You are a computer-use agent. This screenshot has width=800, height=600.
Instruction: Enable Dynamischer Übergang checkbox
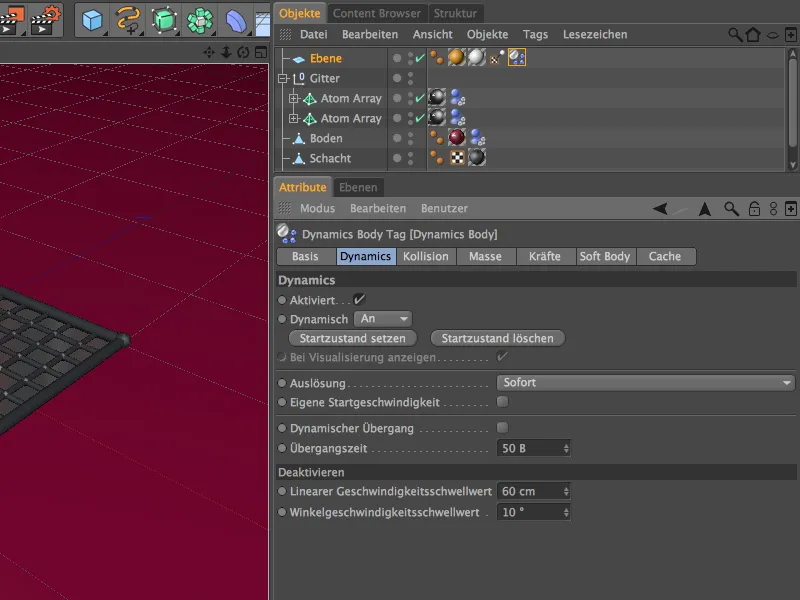[503, 428]
